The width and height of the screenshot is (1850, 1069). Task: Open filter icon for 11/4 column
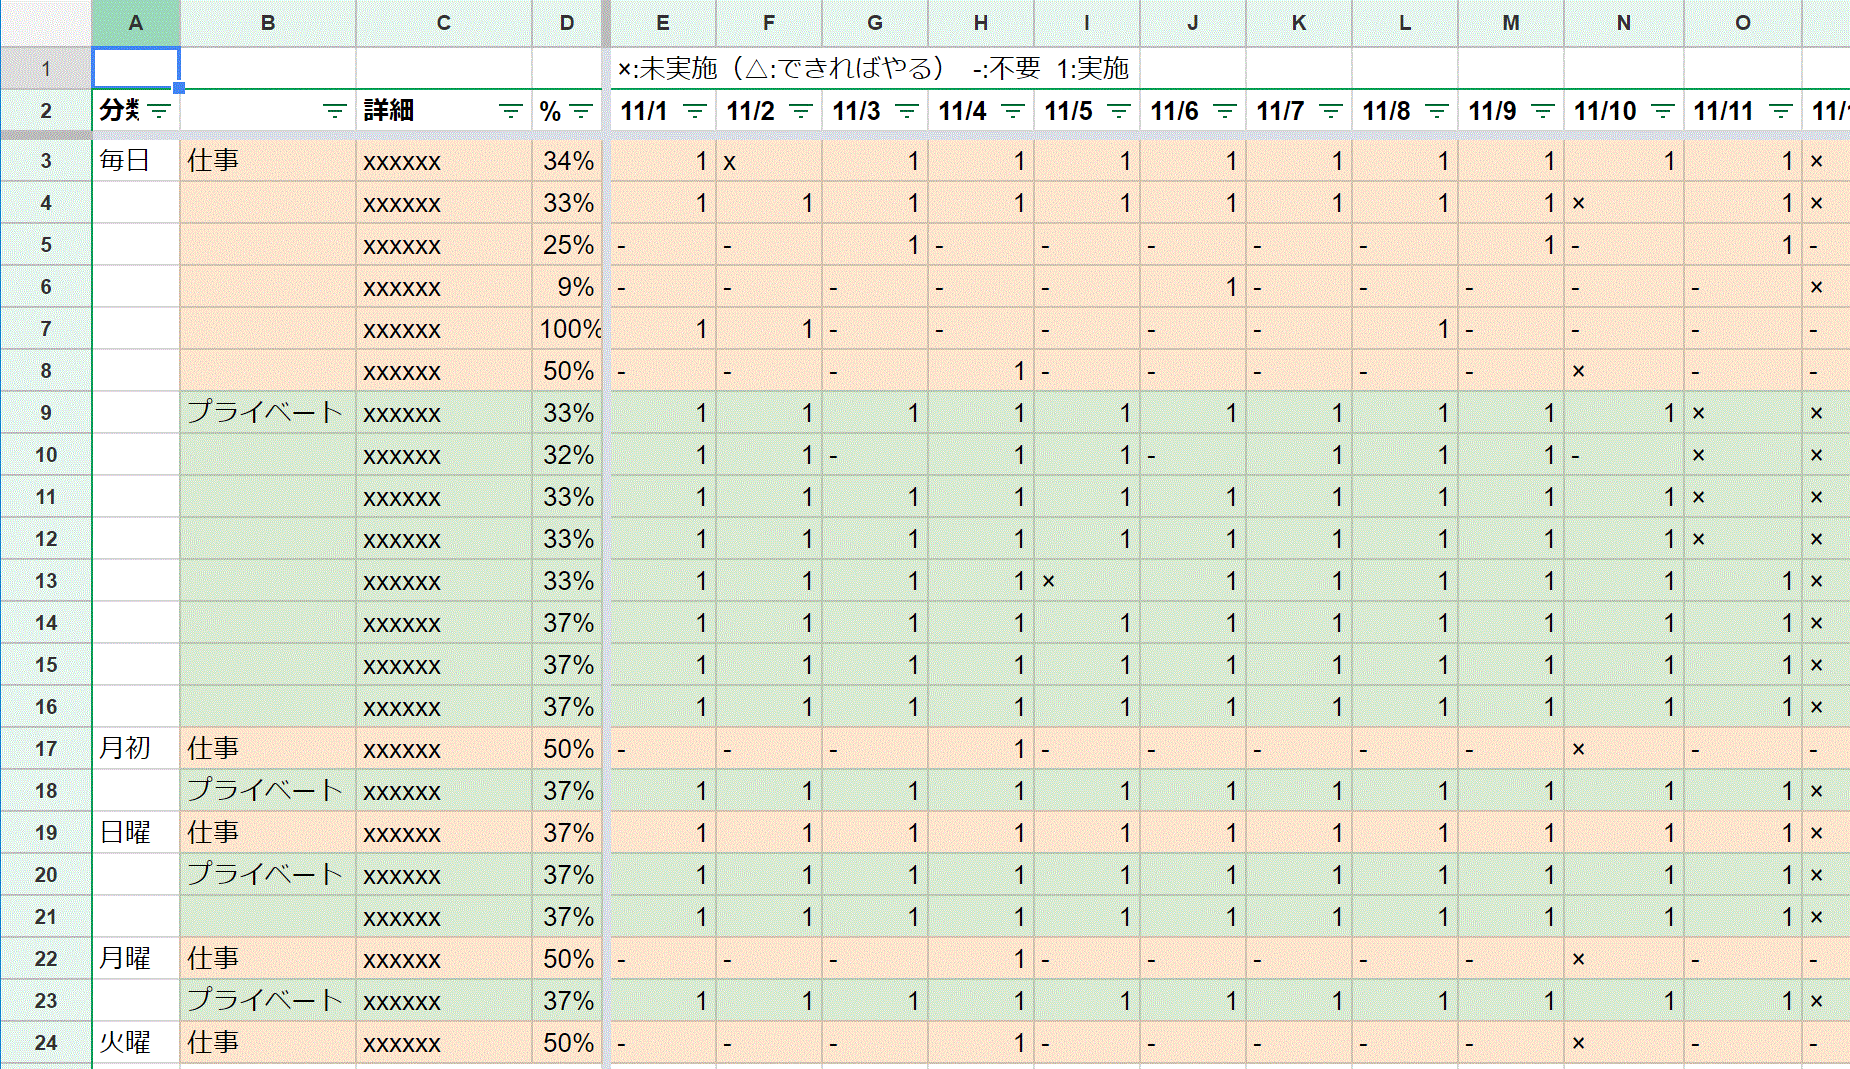pyautogui.click(x=1013, y=111)
